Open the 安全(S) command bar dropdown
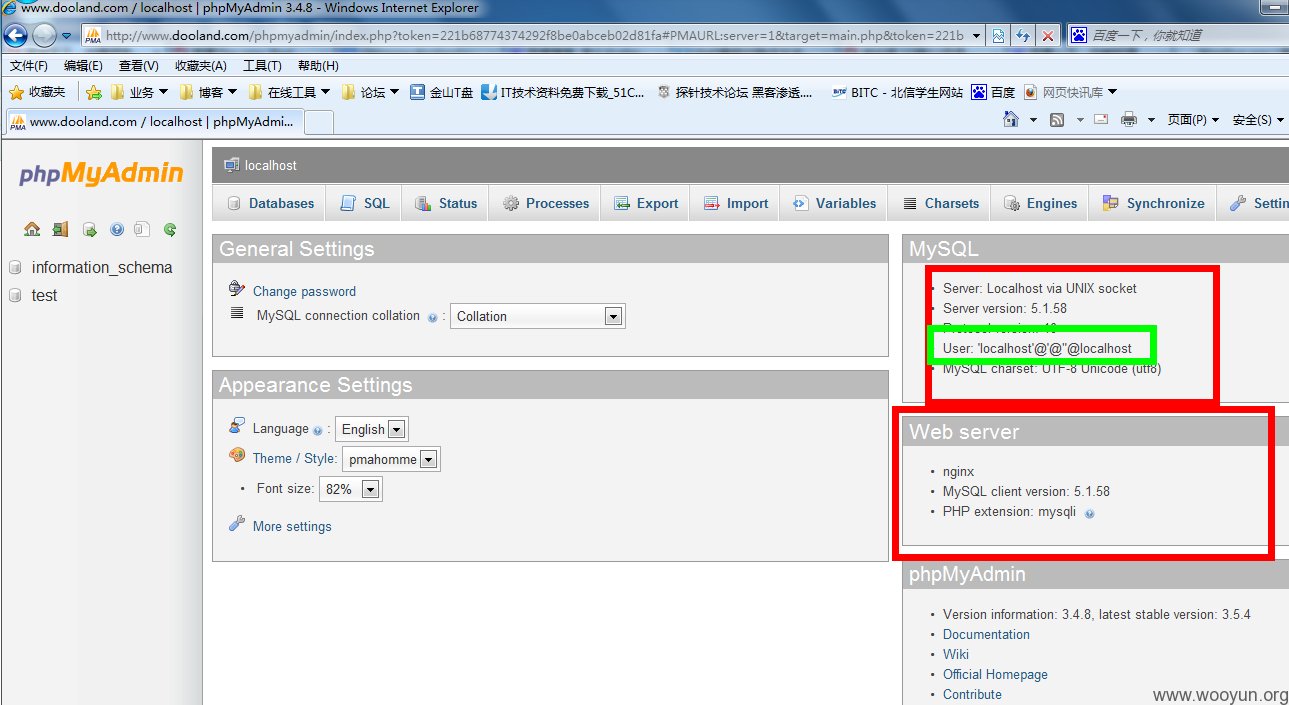Viewport: 1289px width, 705px height. [1258, 120]
